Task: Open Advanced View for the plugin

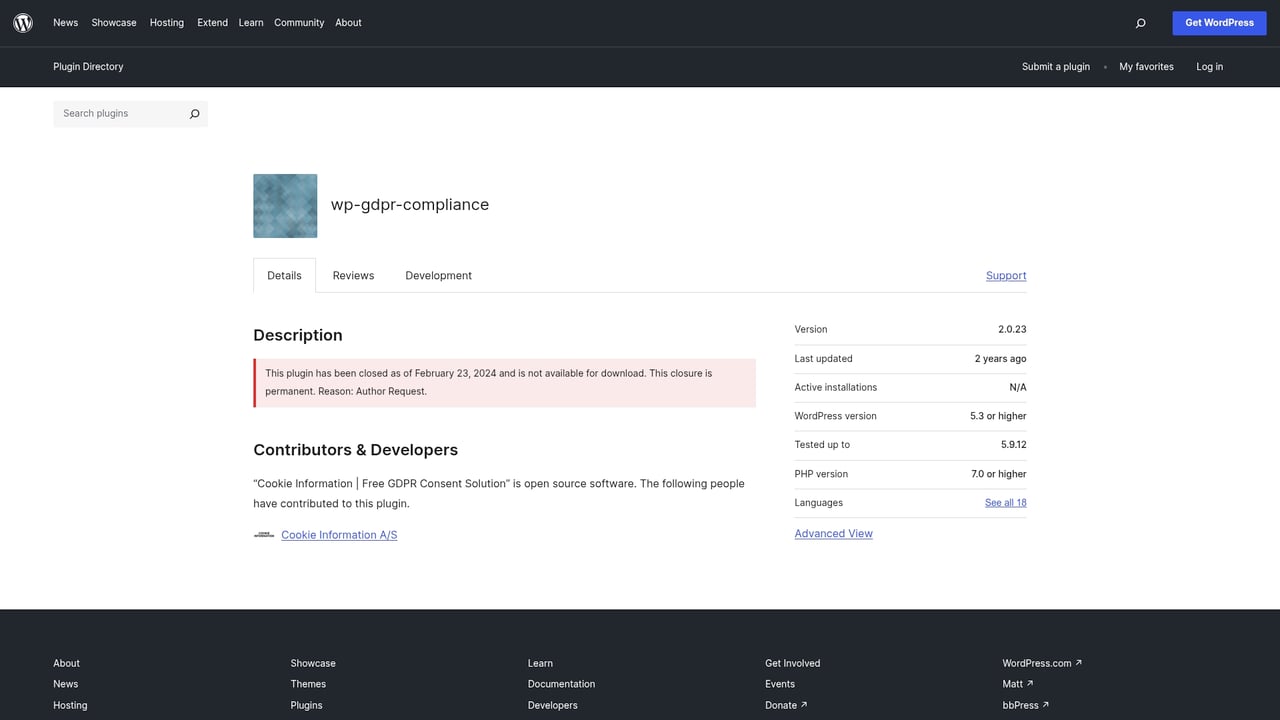Action: click(x=833, y=533)
